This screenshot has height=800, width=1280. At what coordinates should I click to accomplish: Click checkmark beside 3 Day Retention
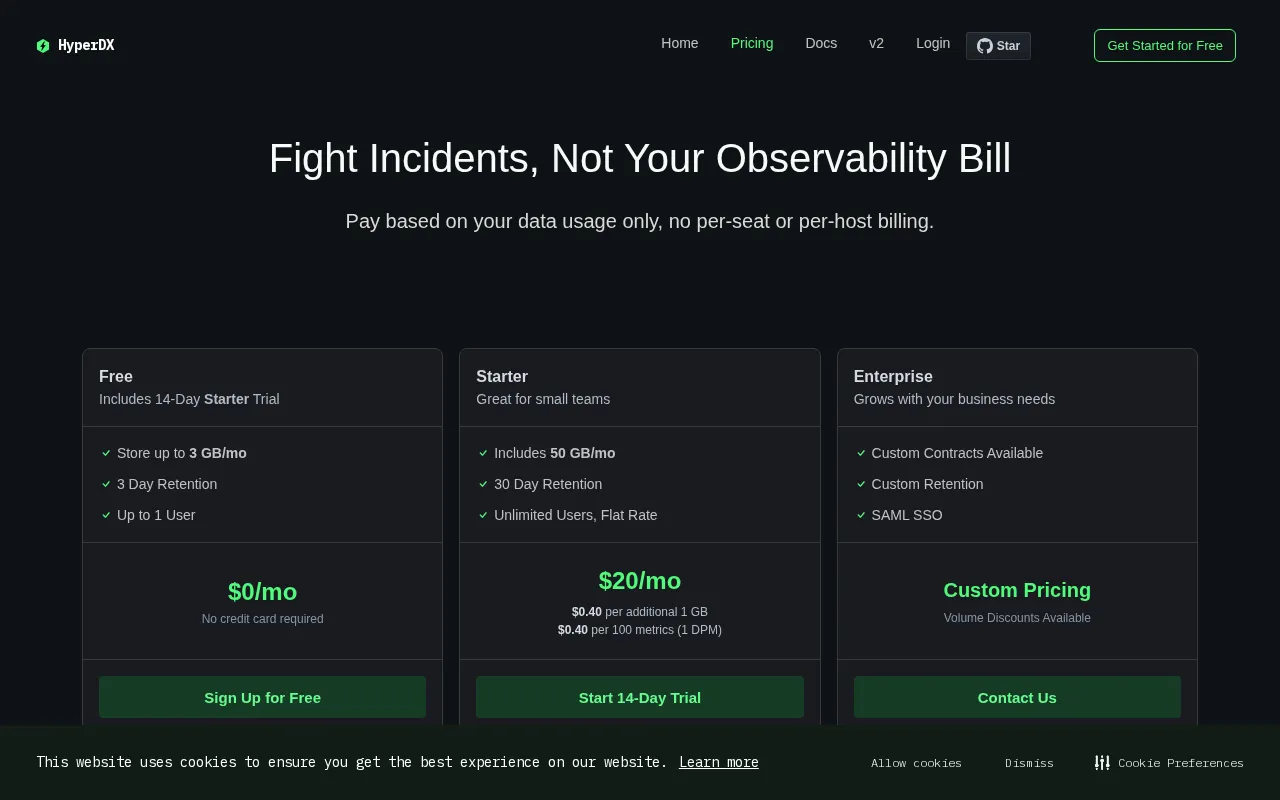point(106,484)
